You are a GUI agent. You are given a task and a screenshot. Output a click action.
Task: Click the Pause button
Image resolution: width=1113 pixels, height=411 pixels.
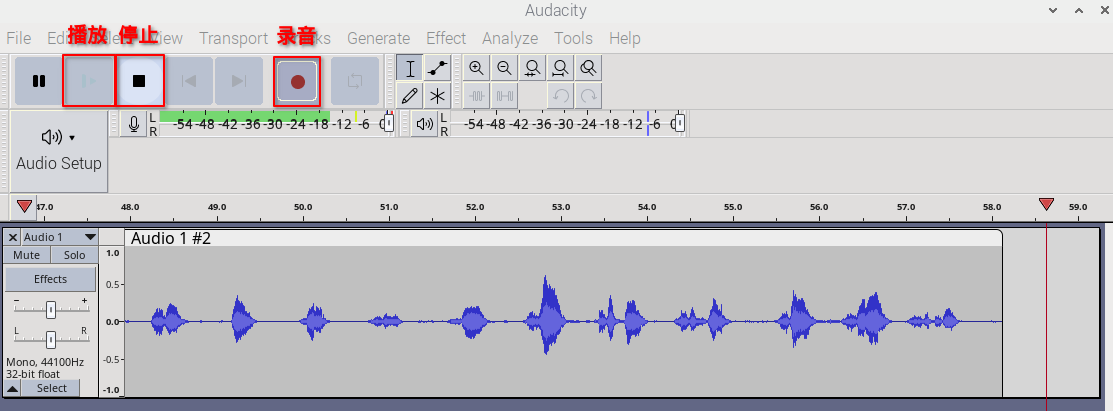[39, 81]
